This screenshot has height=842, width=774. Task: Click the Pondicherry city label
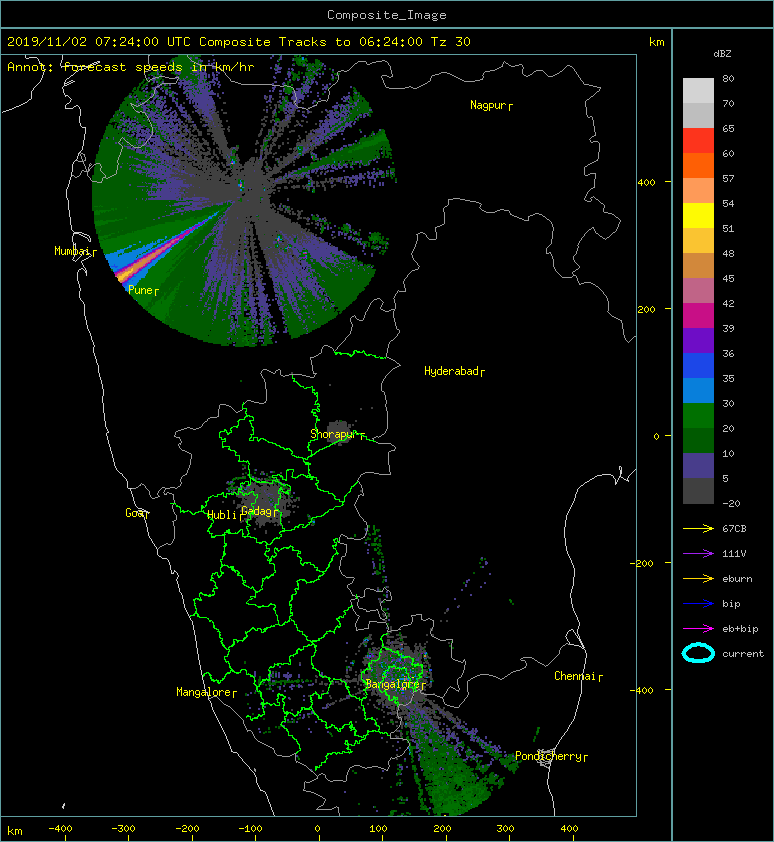(x=551, y=756)
